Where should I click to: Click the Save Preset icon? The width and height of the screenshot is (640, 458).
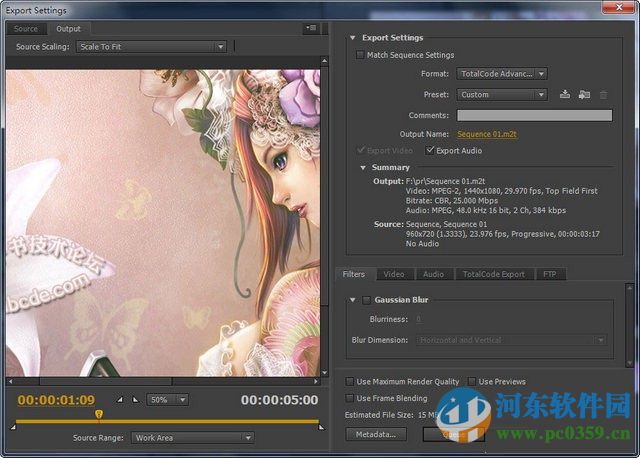[x=564, y=94]
